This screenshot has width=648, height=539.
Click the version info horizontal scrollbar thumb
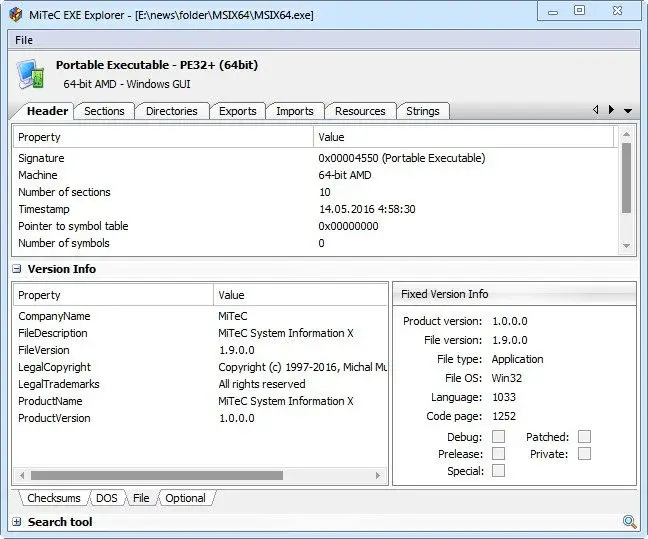pos(157,475)
